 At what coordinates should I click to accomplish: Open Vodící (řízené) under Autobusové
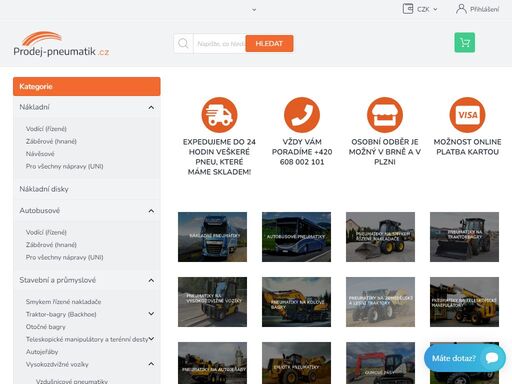46,232
